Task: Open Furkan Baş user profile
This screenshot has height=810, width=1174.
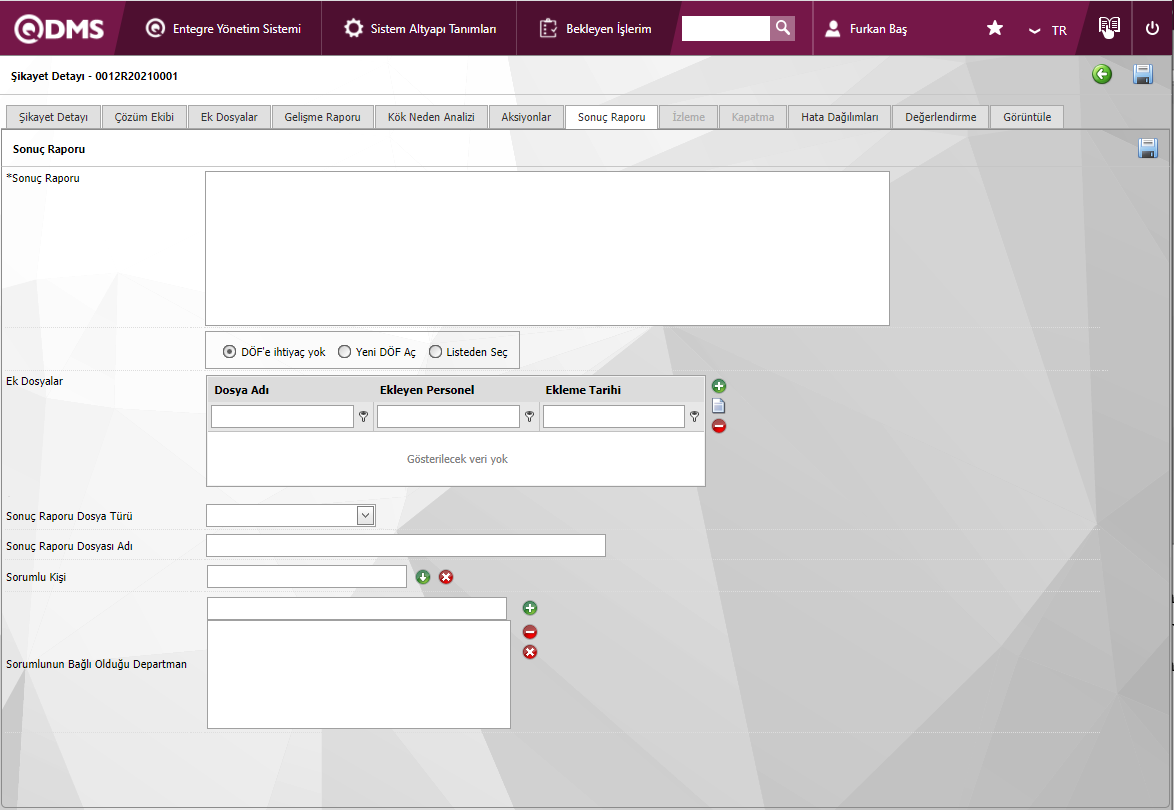Action: (x=866, y=28)
